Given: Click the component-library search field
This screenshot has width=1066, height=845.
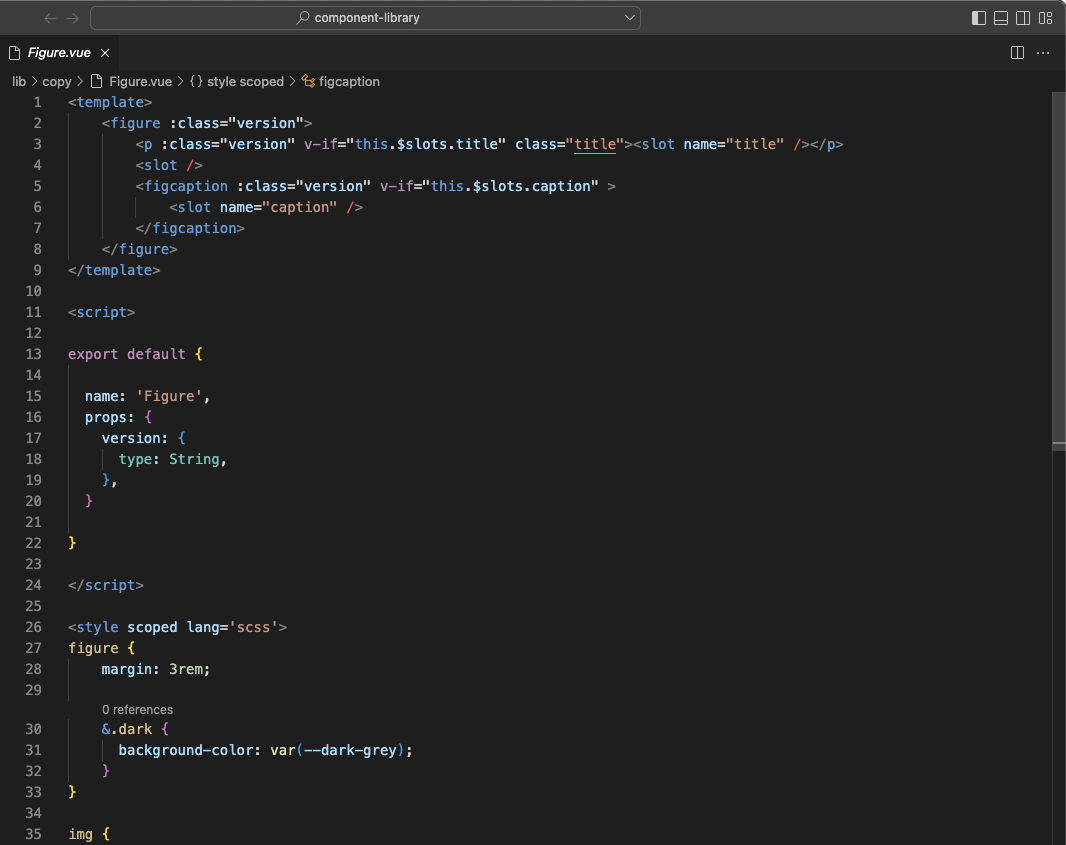Looking at the screenshot, I should pos(365,18).
